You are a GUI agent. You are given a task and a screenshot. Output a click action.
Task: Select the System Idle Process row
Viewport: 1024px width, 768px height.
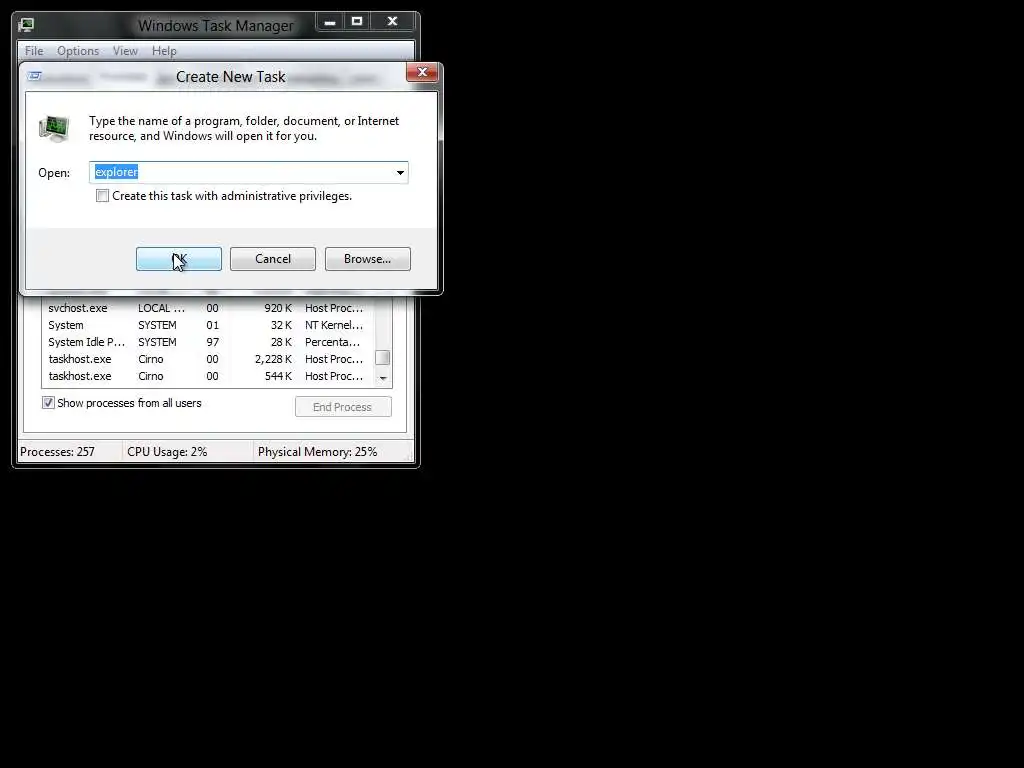(208, 342)
